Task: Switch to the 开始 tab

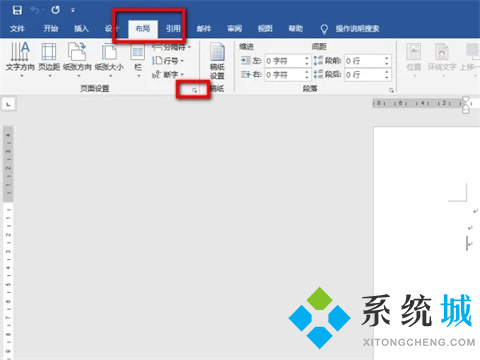Action: pos(51,29)
